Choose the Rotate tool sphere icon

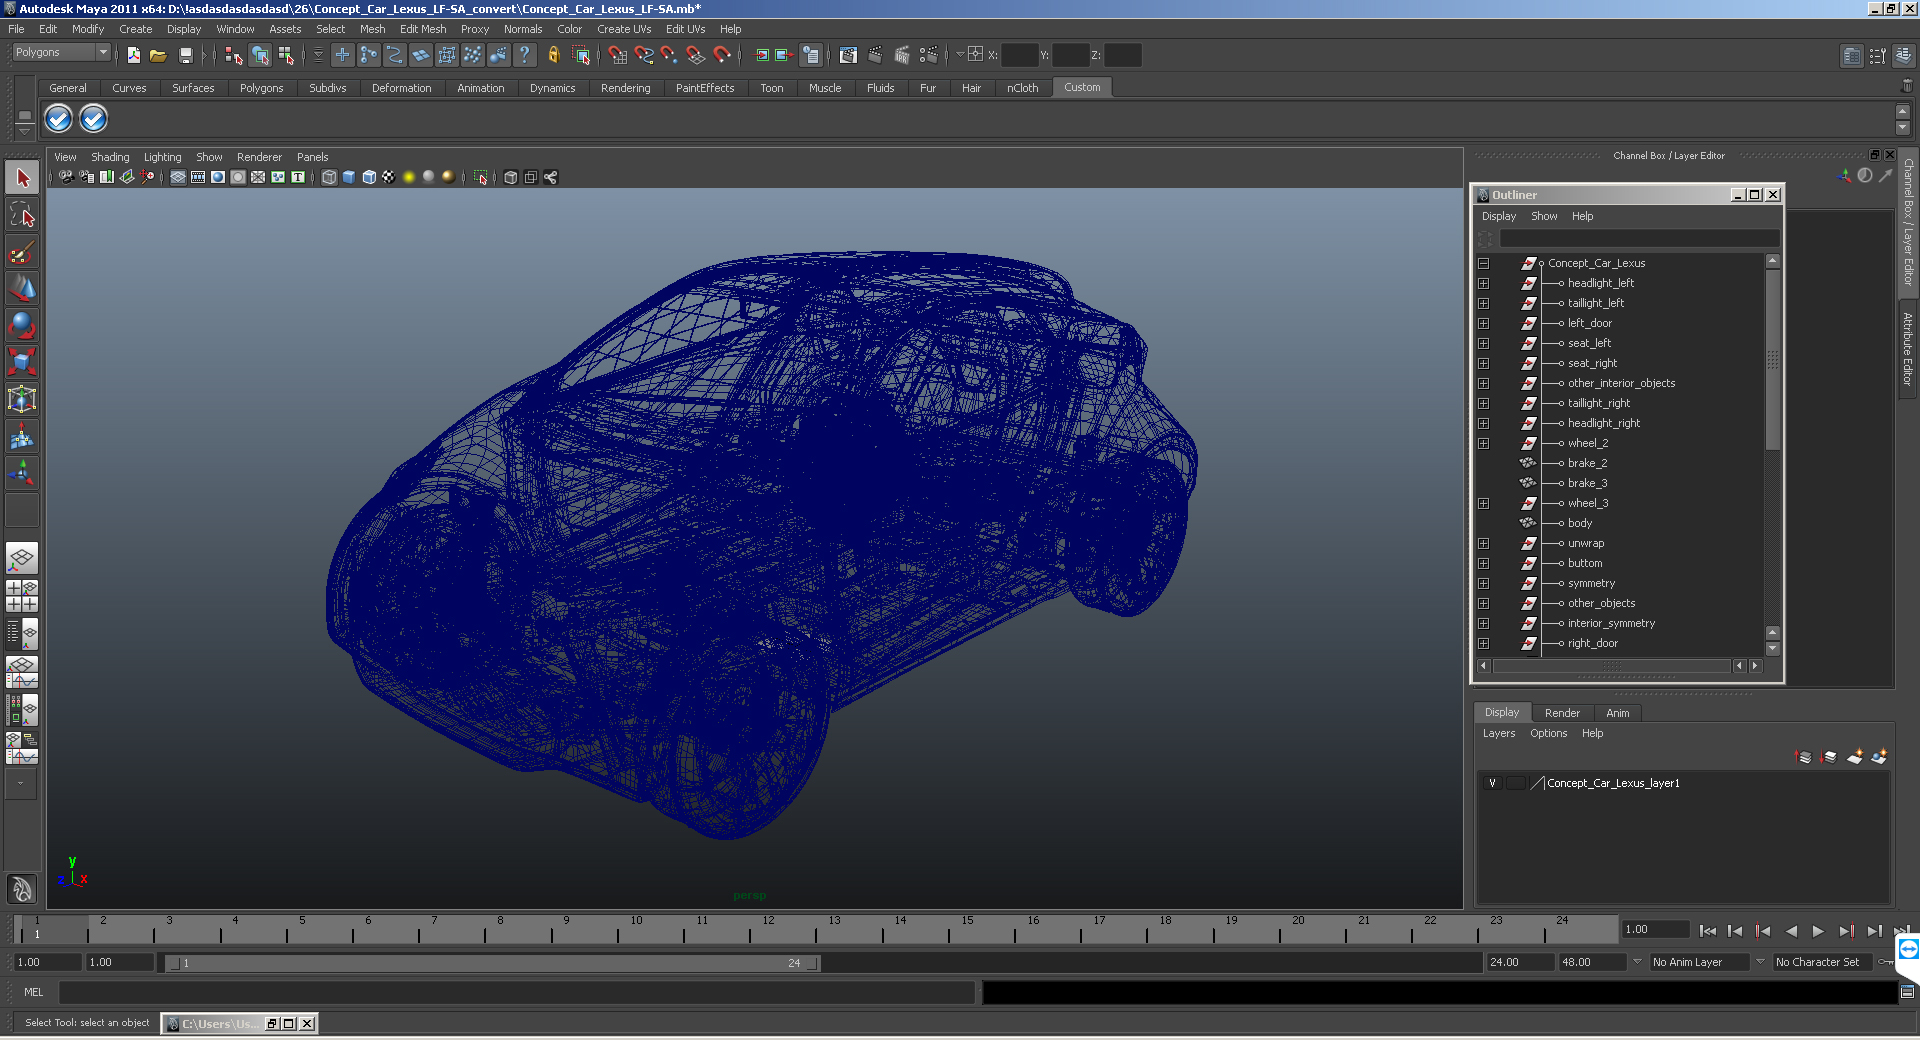click(x=22, y=325)
